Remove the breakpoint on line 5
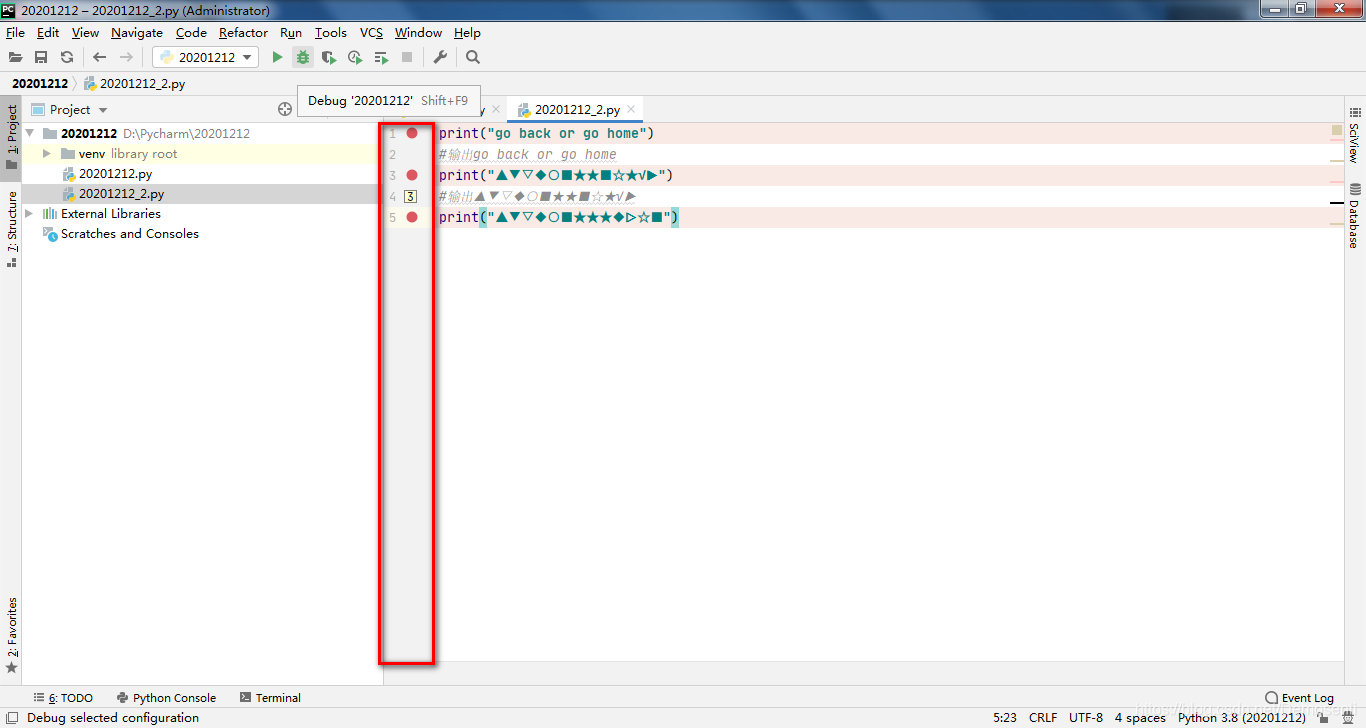Viewport: 1366px width, 728px height. (412, 217)
